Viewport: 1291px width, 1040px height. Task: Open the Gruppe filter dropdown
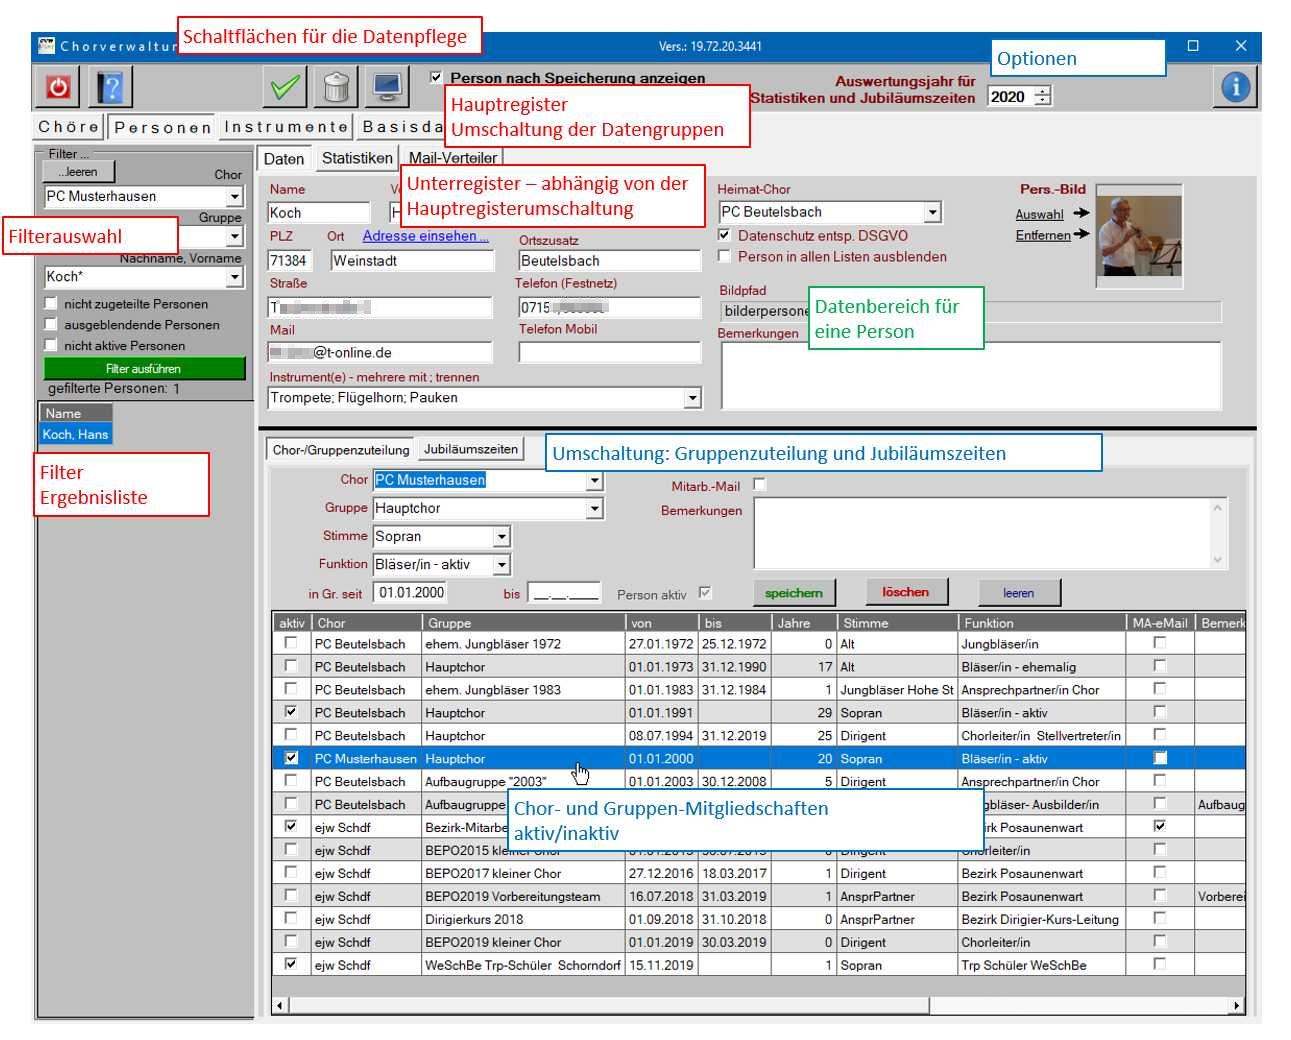pyautogui.click(x=234, y=237)
